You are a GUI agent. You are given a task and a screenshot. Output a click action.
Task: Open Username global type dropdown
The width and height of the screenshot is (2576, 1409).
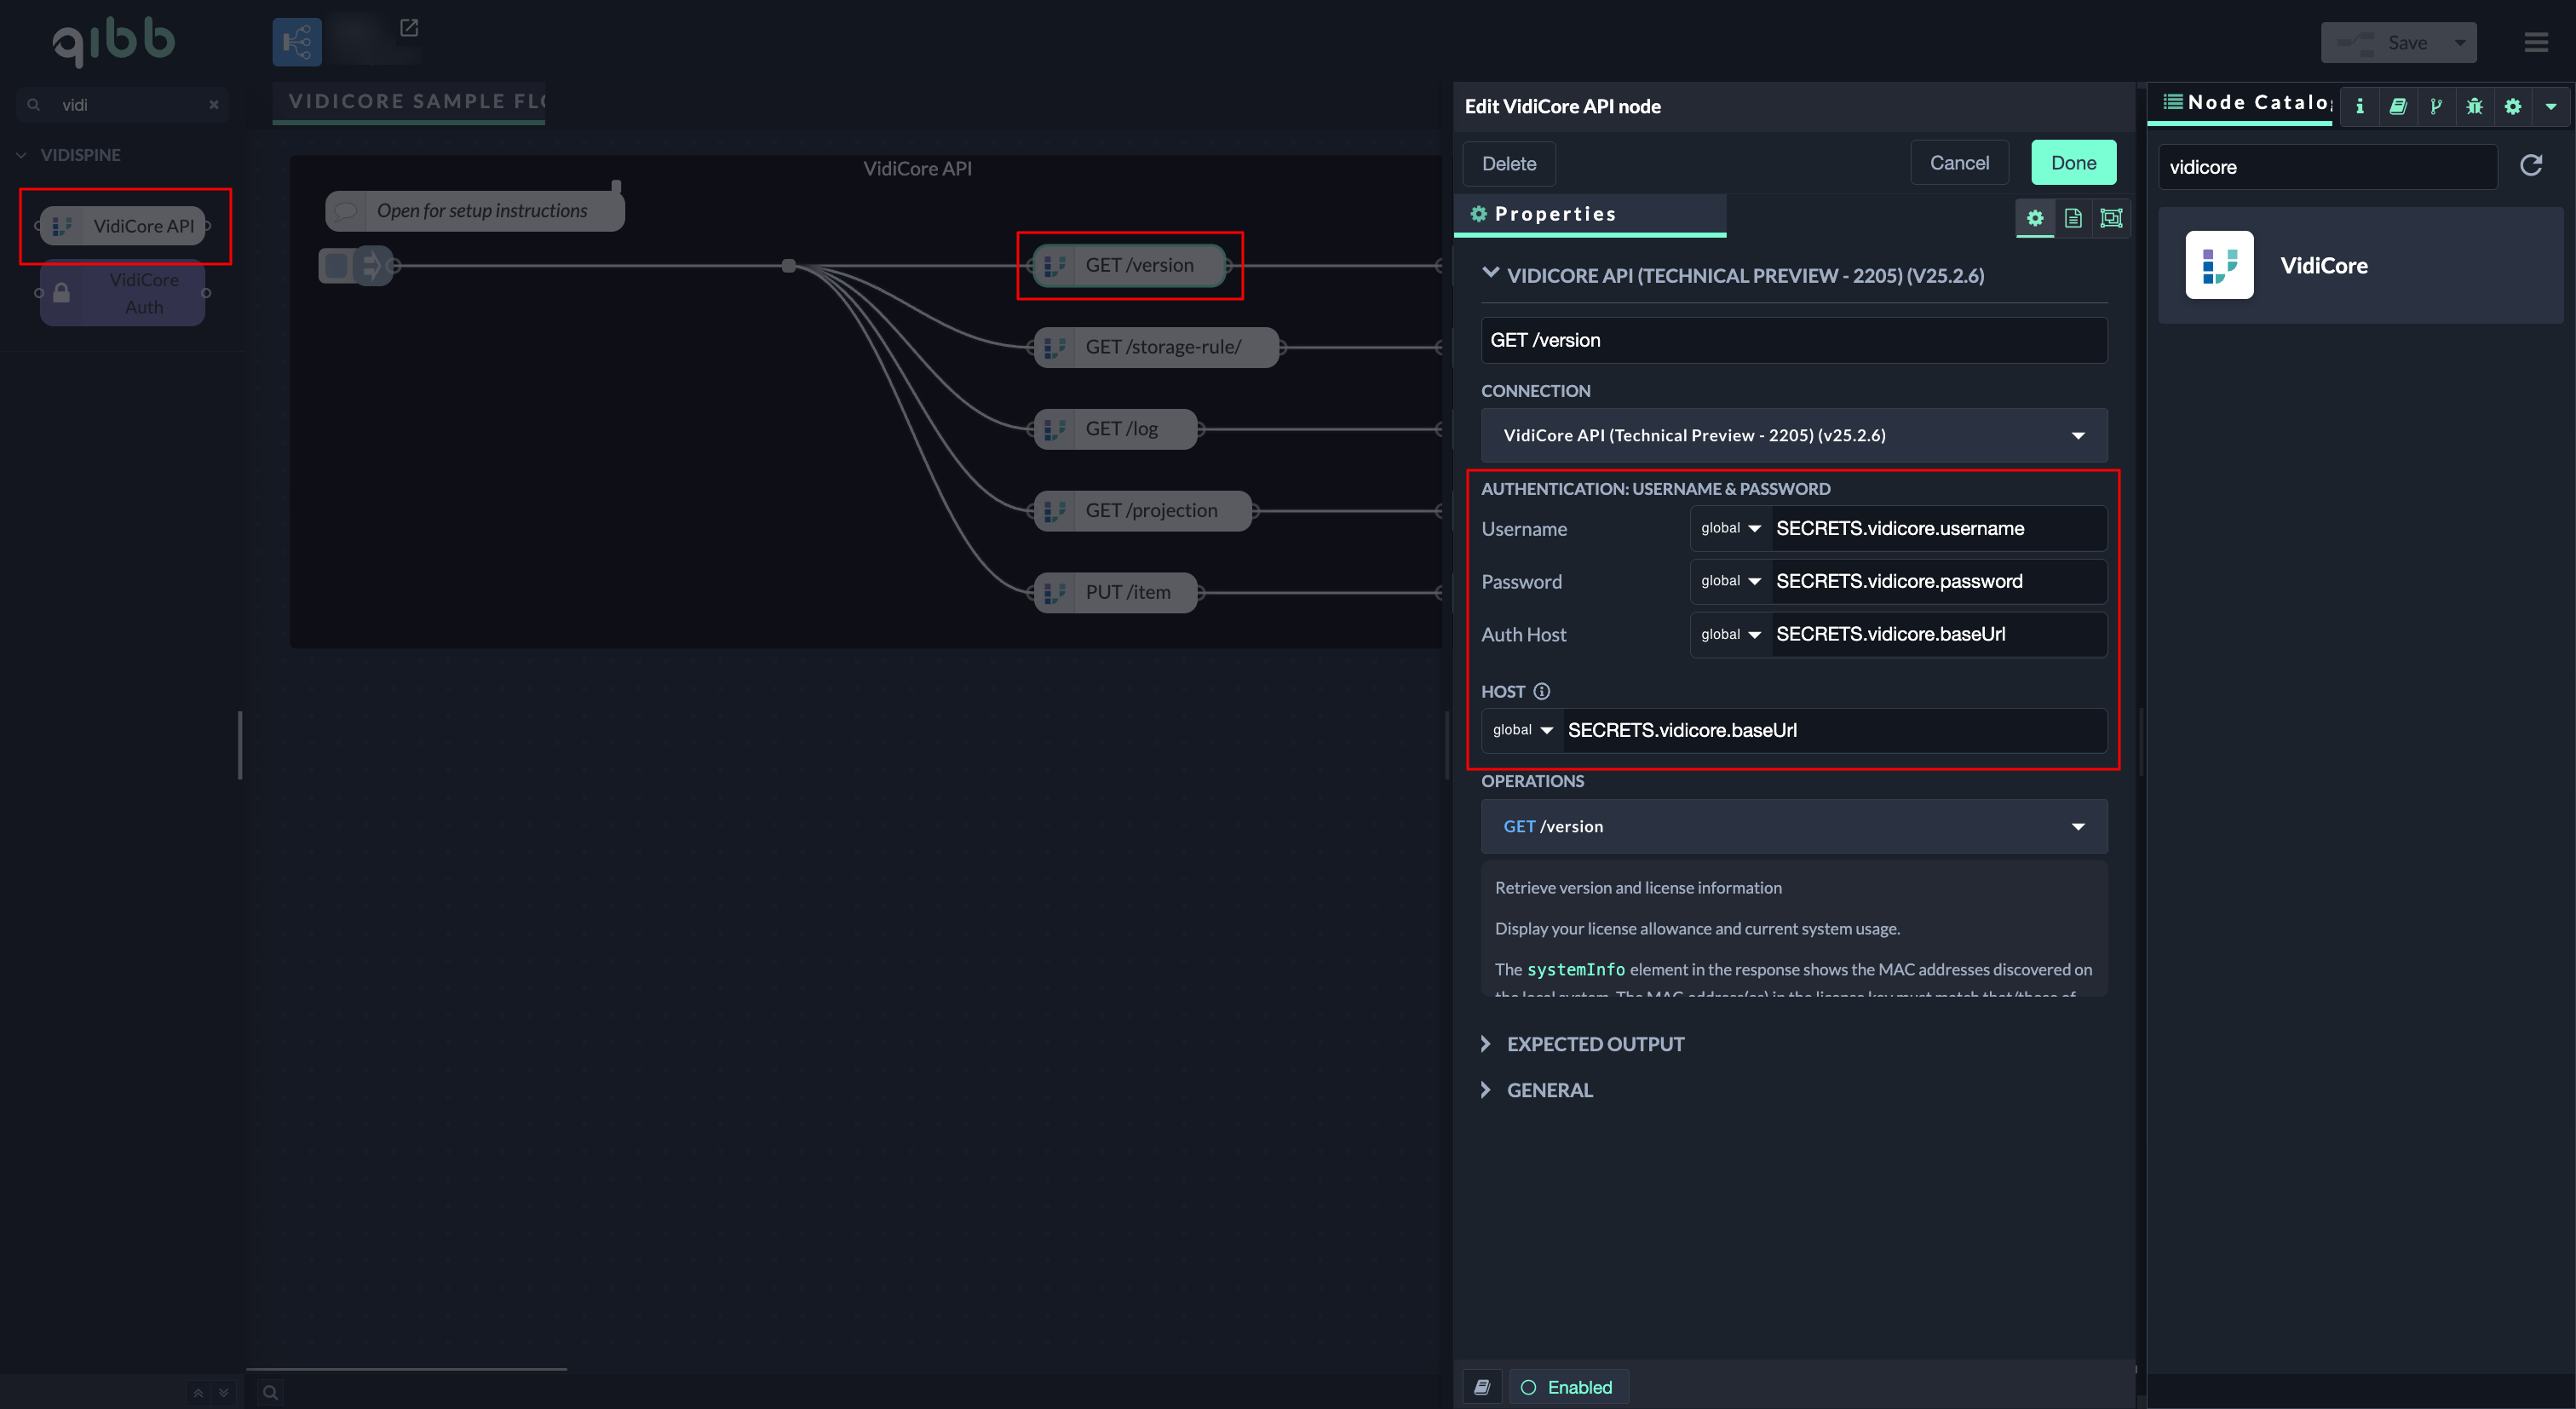(x=1731, y=528)
